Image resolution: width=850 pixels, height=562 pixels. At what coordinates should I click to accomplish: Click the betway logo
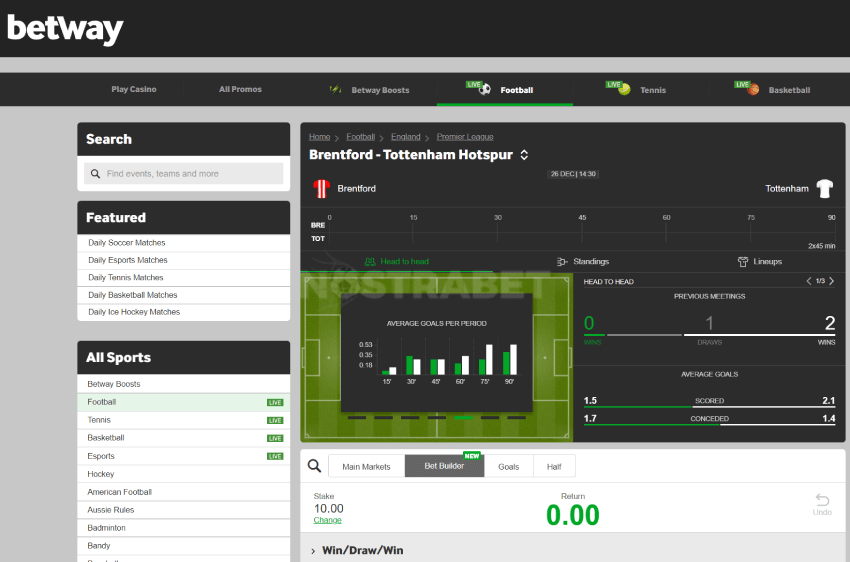coord(65,29)
